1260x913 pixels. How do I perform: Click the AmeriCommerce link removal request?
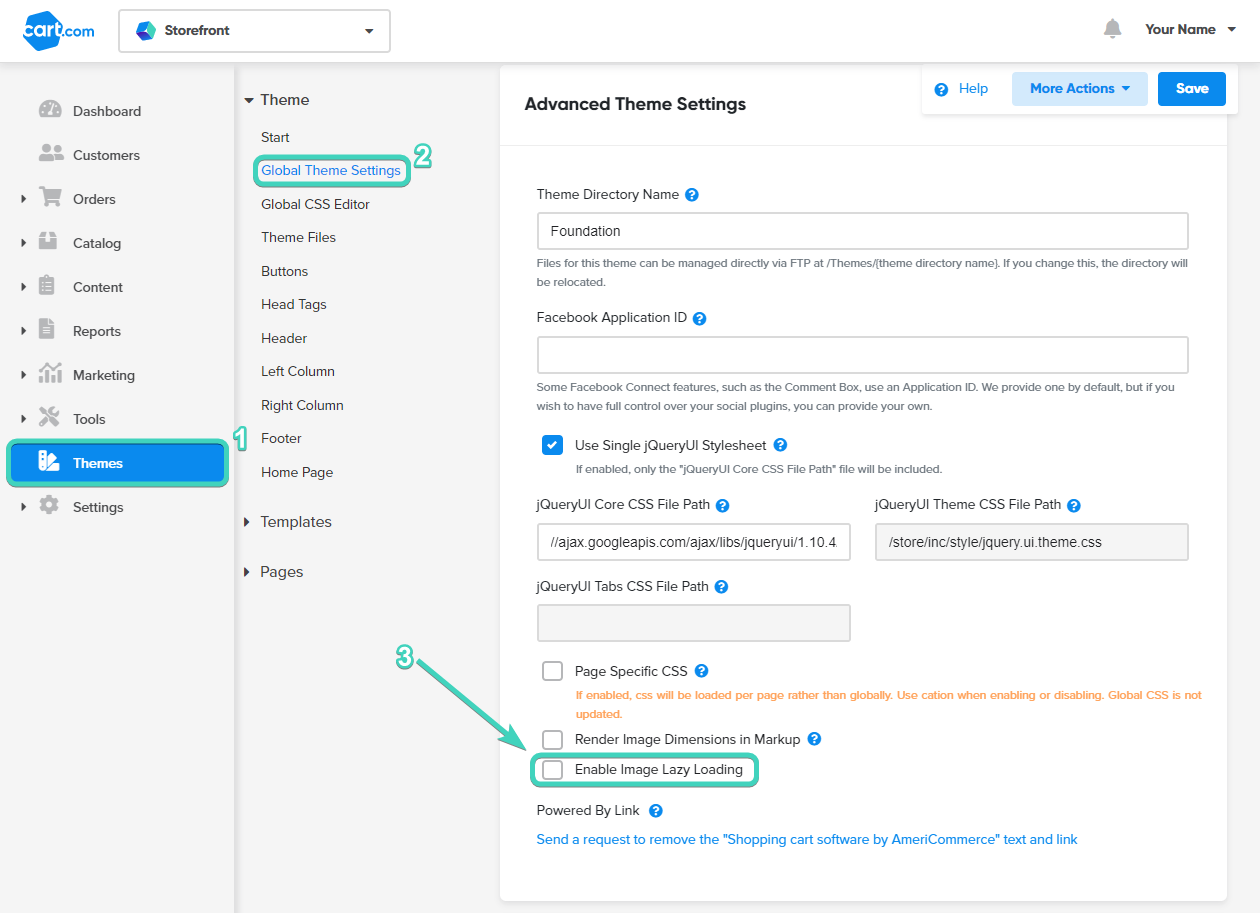click(806, 840)
